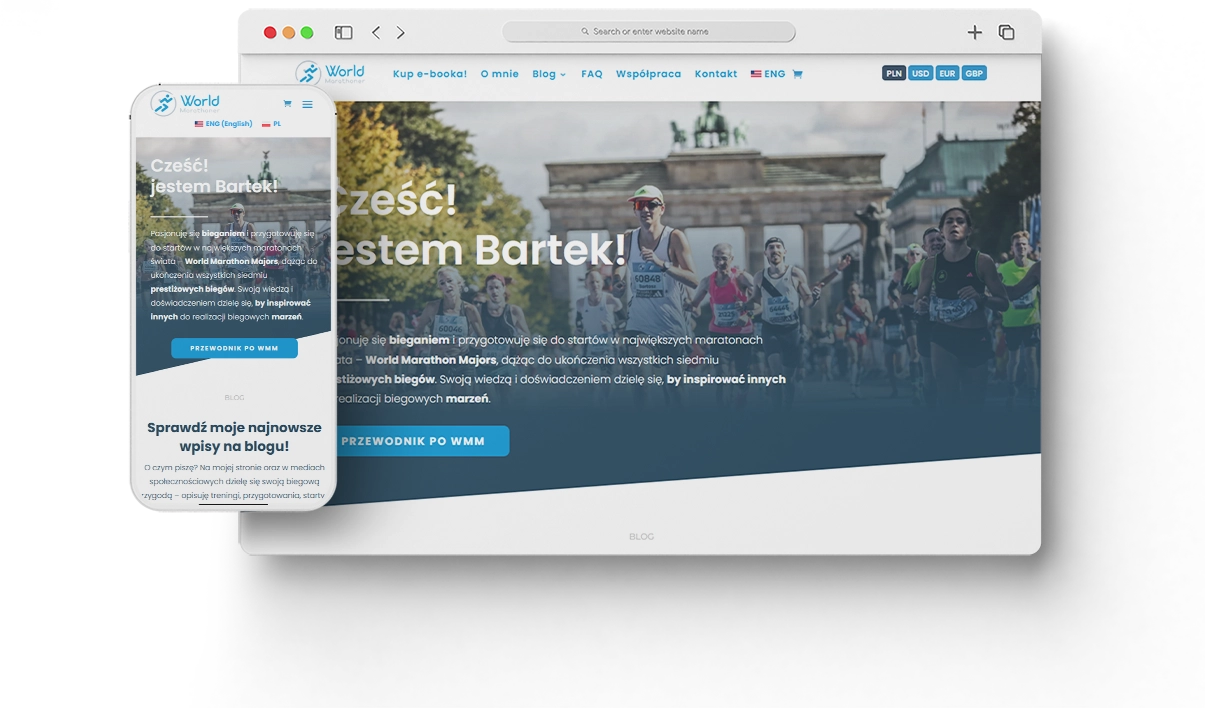Select EUR currency

947,73
